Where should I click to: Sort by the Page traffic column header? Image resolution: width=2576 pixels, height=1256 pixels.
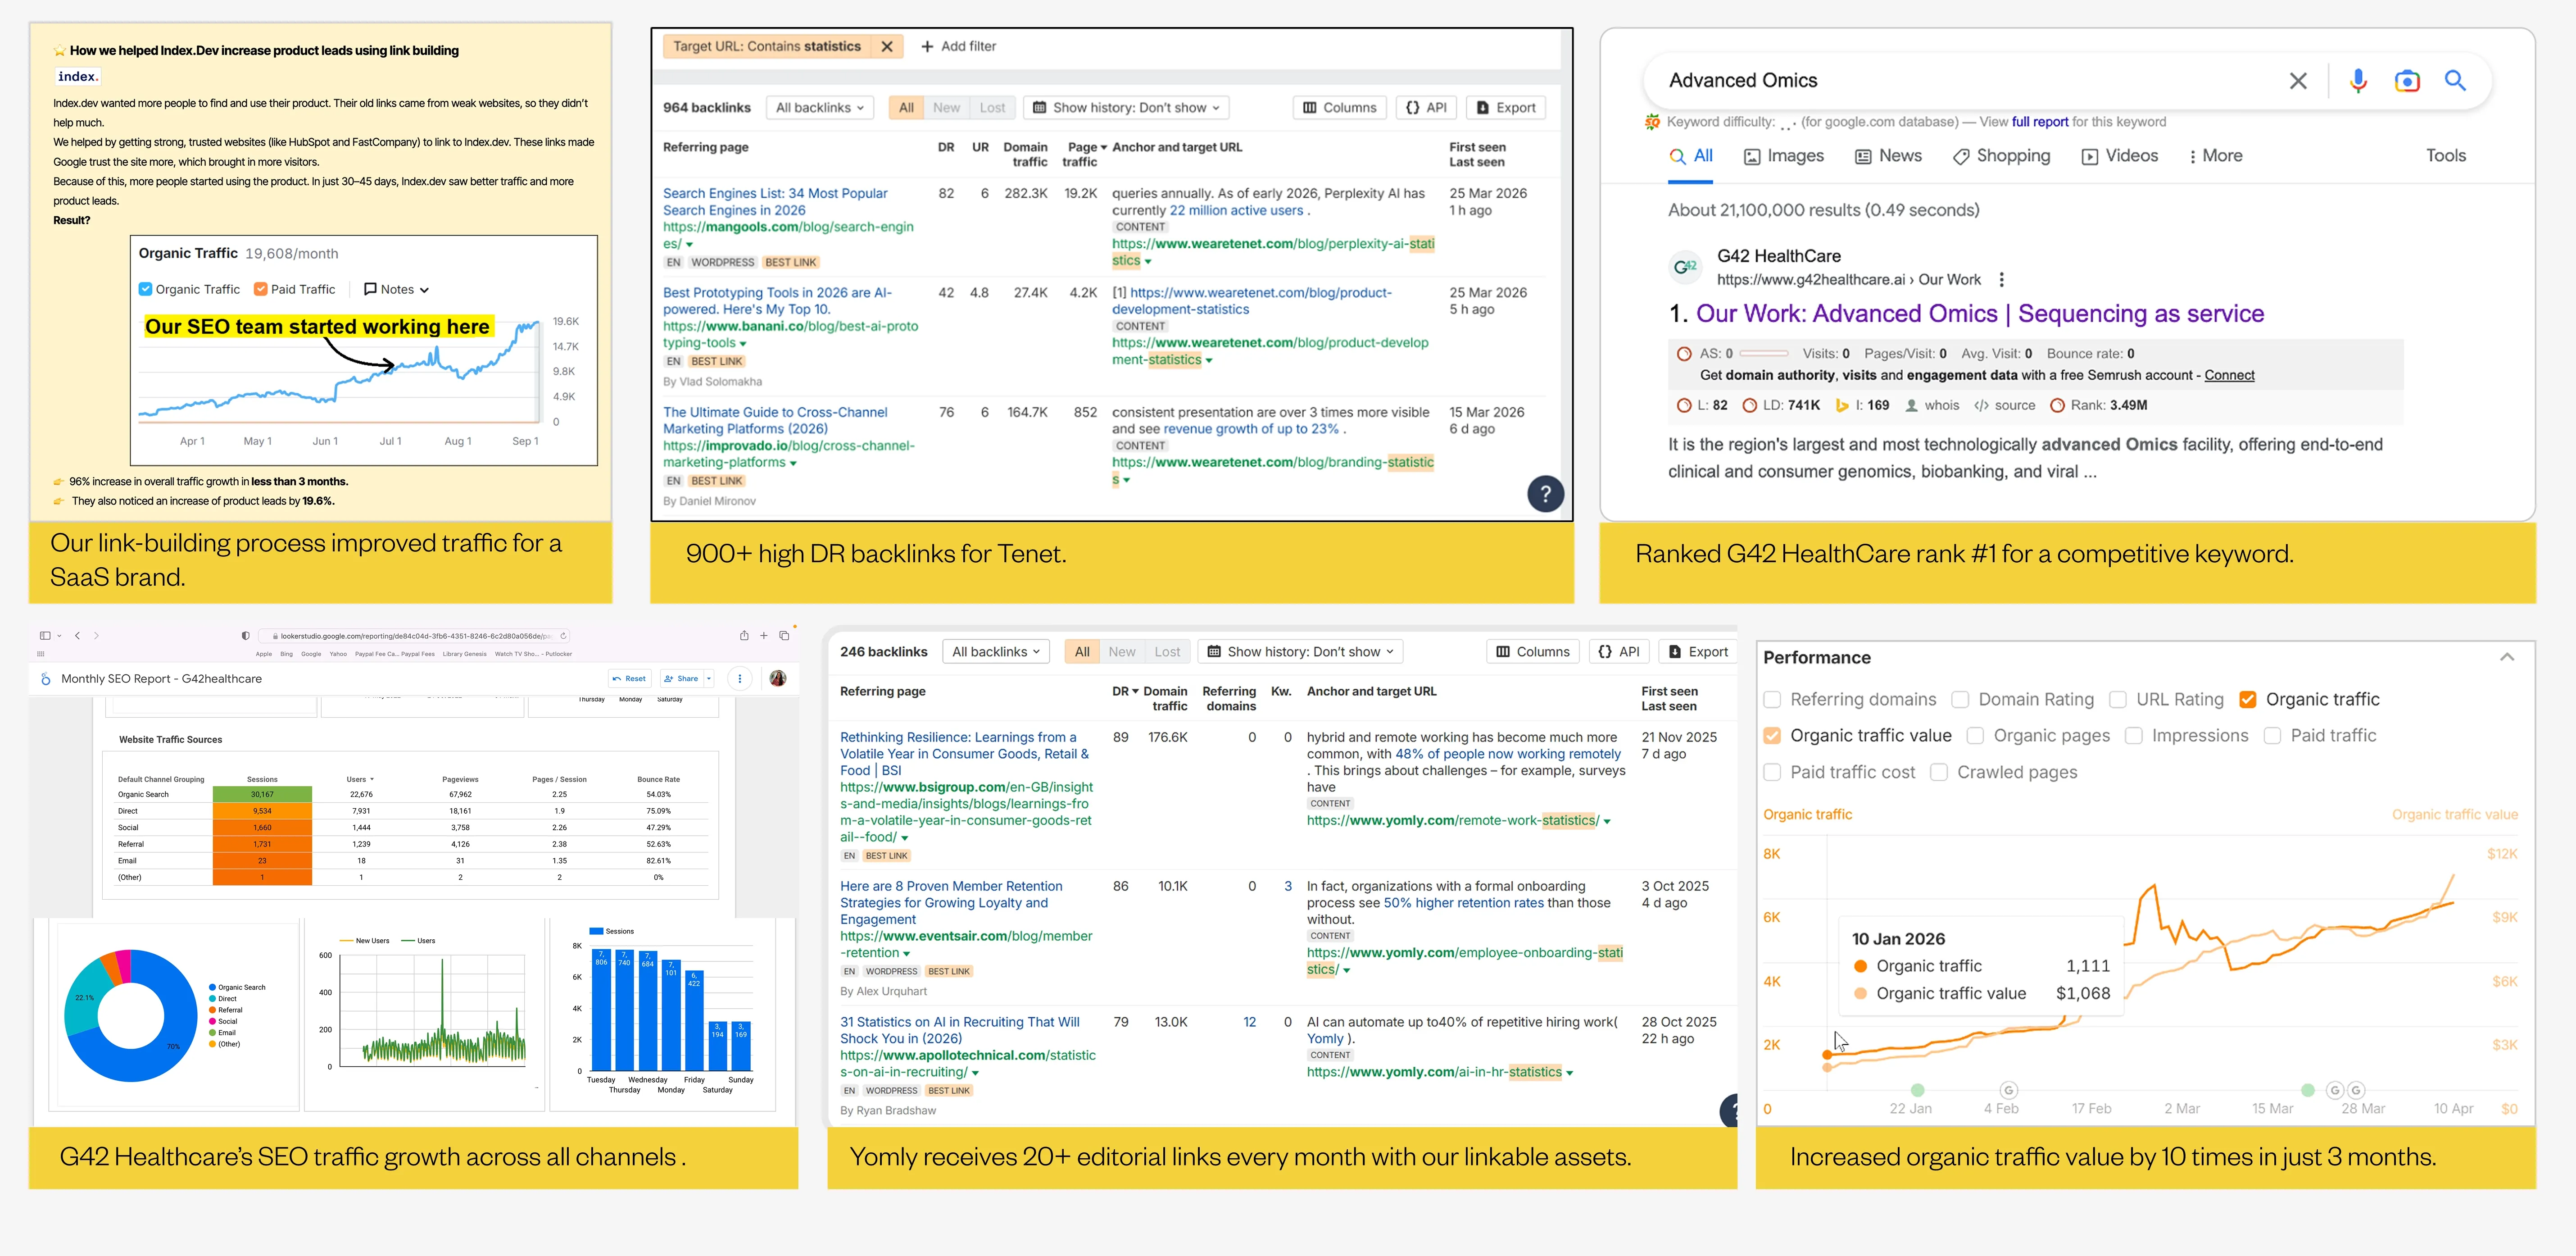(1084, 154)
